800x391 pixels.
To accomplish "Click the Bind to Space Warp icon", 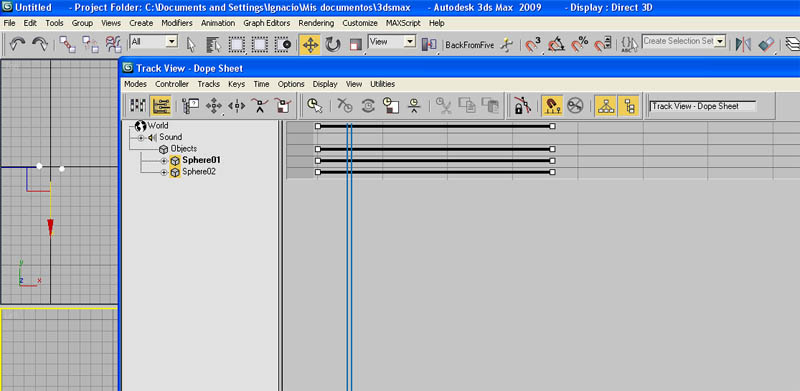I will pos(113,45).
